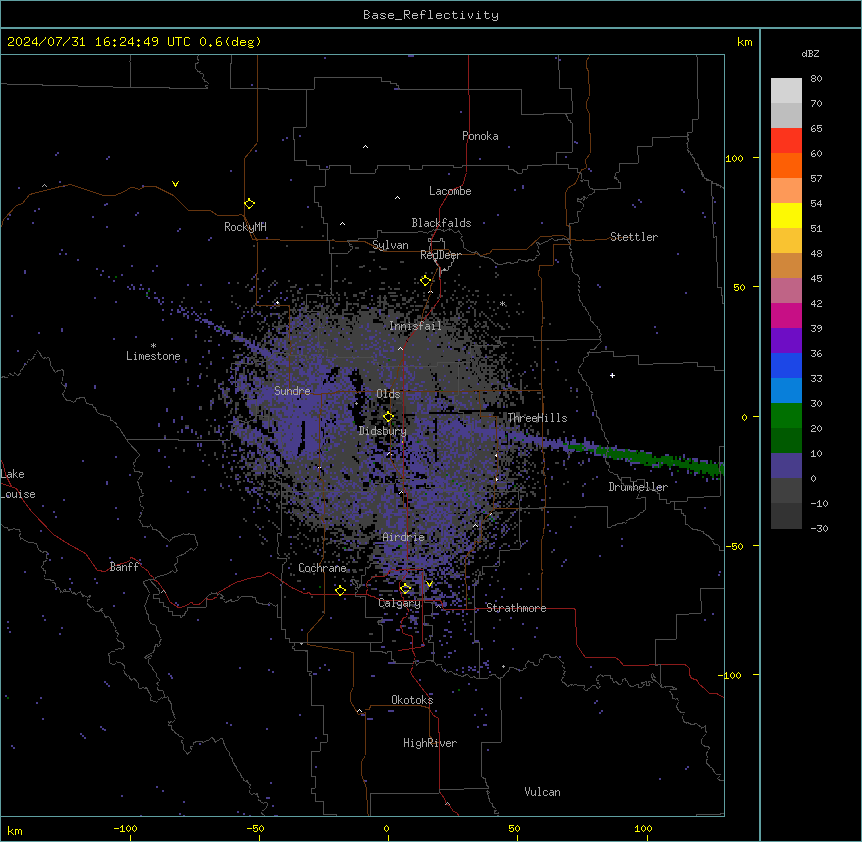Click the Didsbury label

click(383, 431)
